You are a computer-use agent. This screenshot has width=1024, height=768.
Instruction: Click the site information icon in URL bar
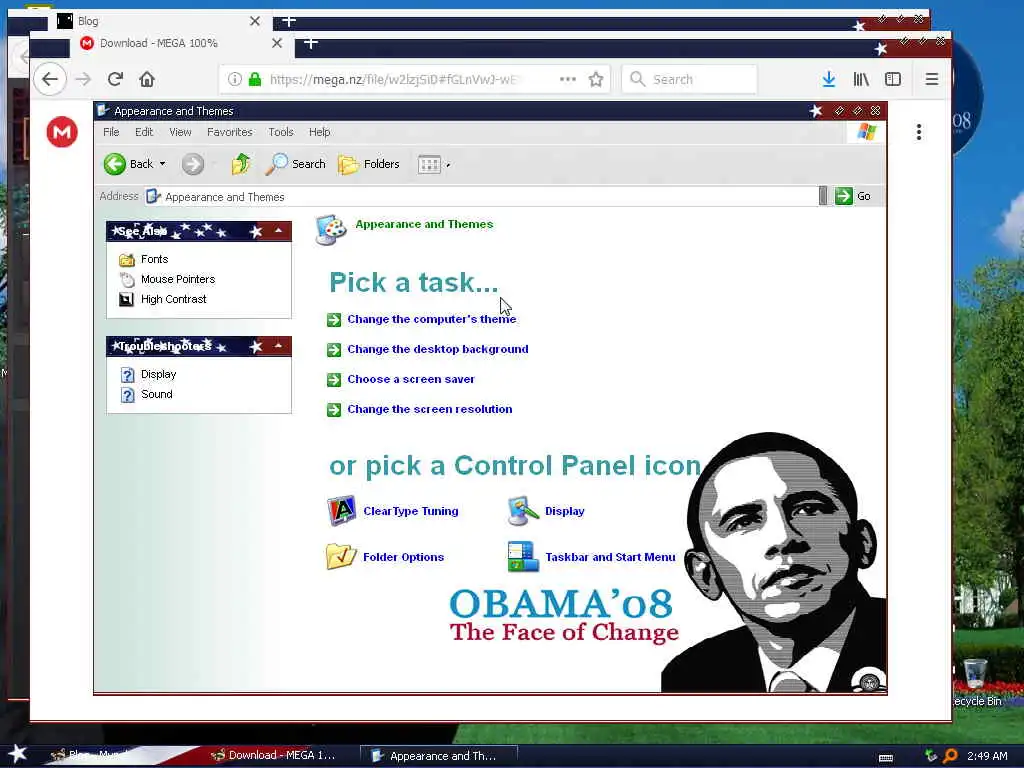[234, 79]
